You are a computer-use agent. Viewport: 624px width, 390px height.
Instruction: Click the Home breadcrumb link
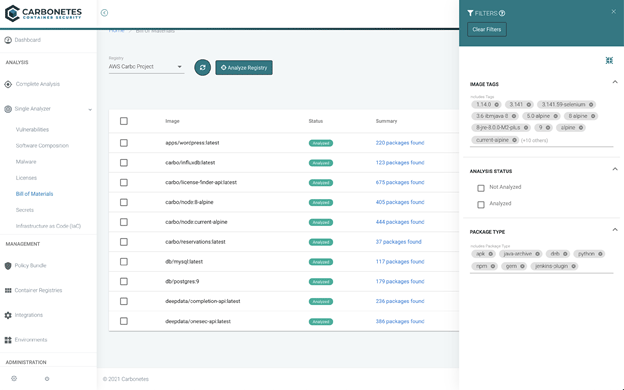click(117, 31)
